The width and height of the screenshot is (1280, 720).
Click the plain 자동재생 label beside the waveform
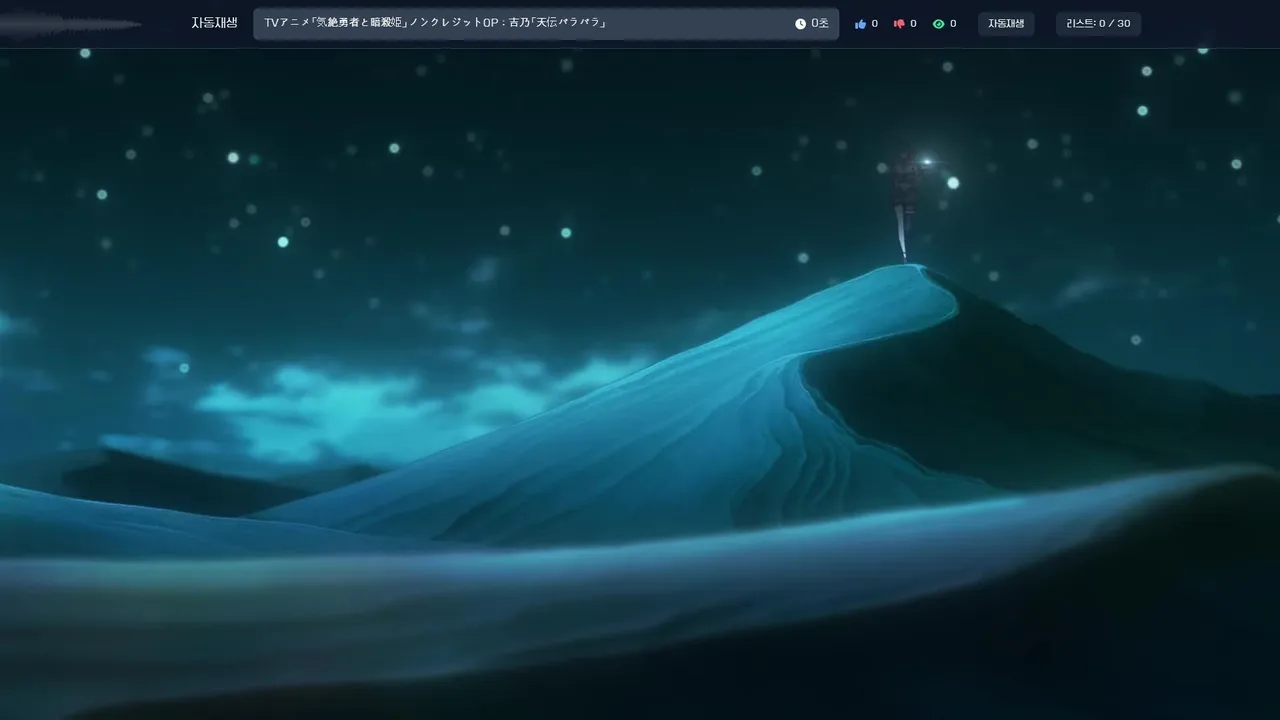coord(214,23)
